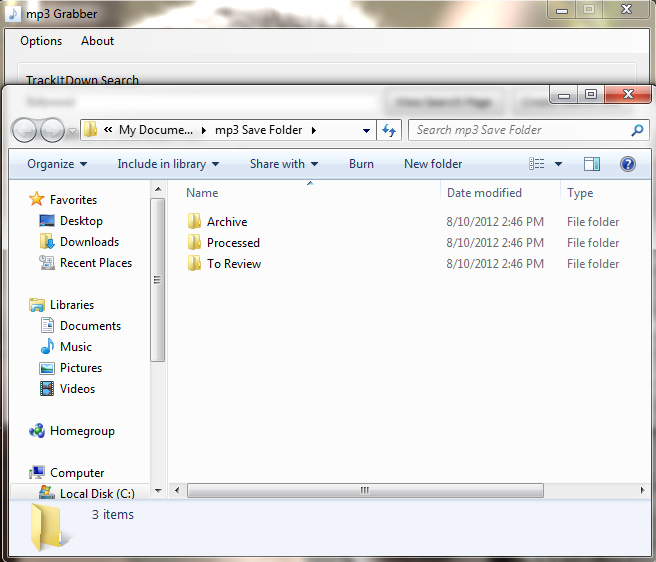Screen dimensions: 656x562
Task: Expand arrow after mp3 Save Folder breadcrumb
Action: tap(314, 131)
